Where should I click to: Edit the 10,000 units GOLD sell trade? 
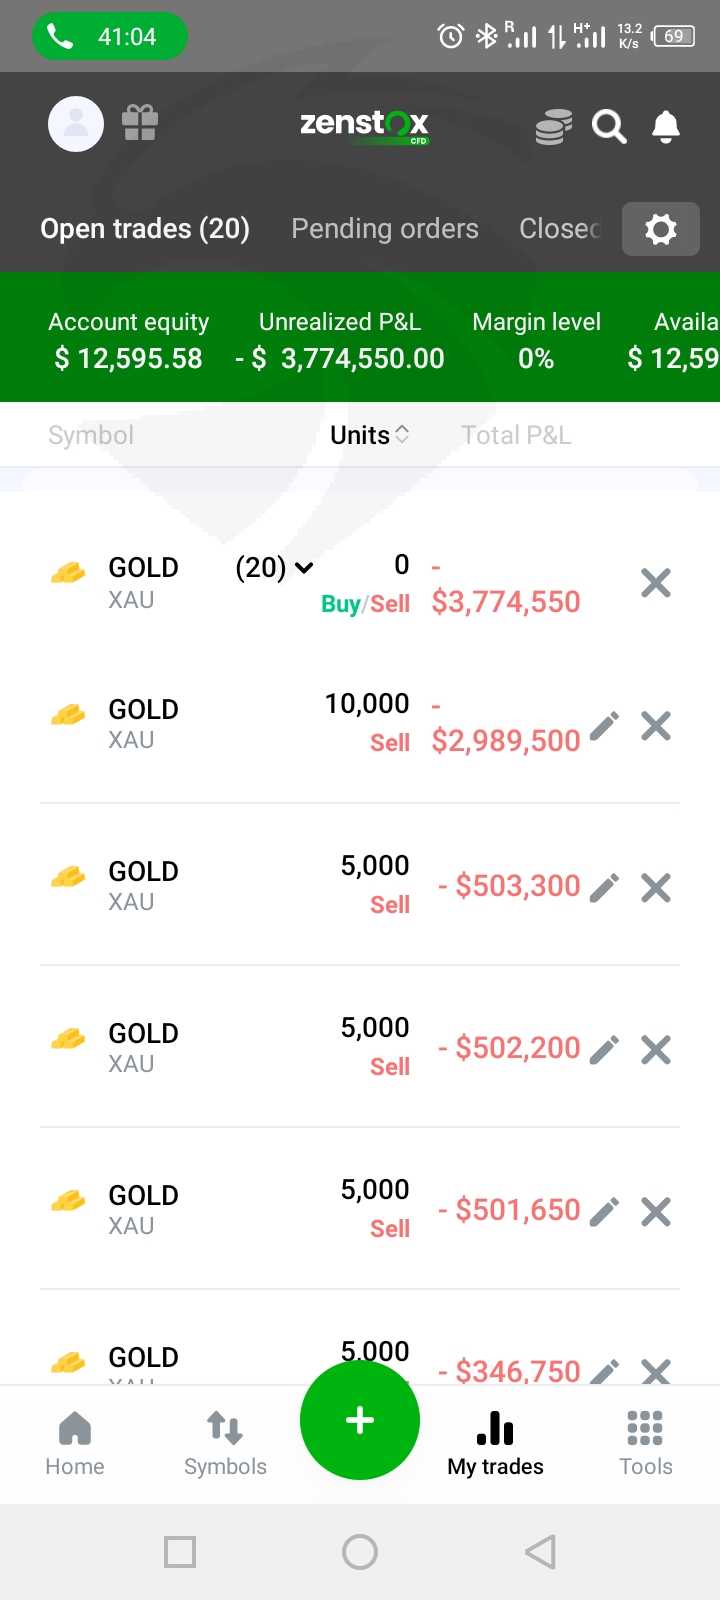point(604,726)
